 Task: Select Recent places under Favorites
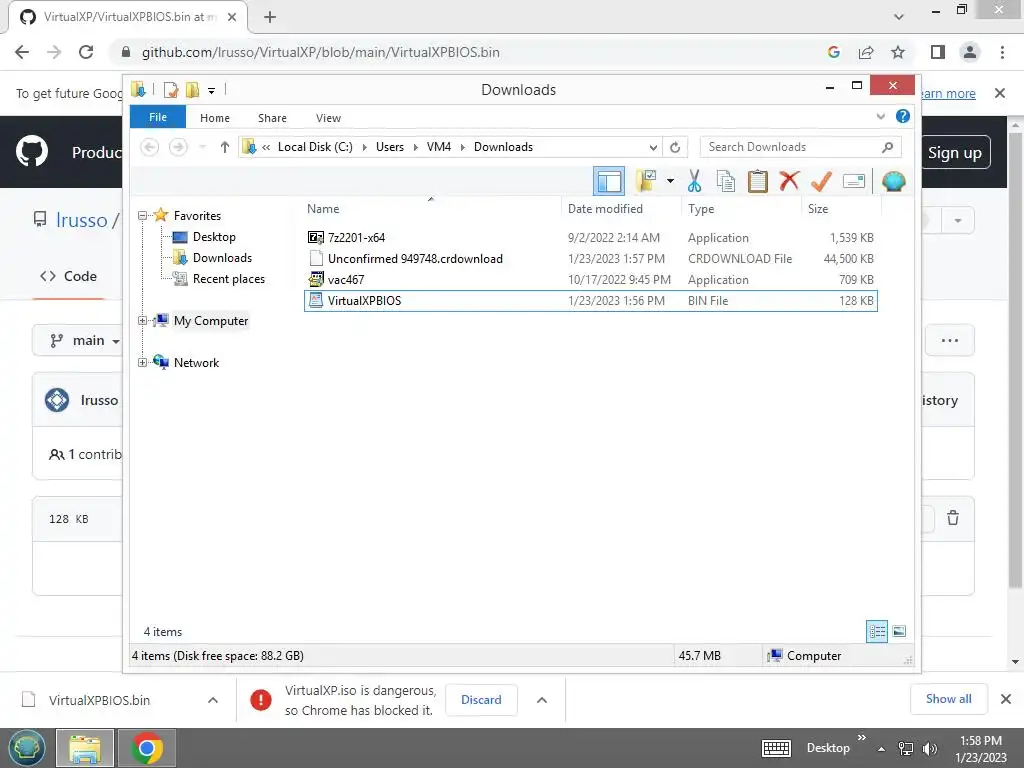point(228,279)
